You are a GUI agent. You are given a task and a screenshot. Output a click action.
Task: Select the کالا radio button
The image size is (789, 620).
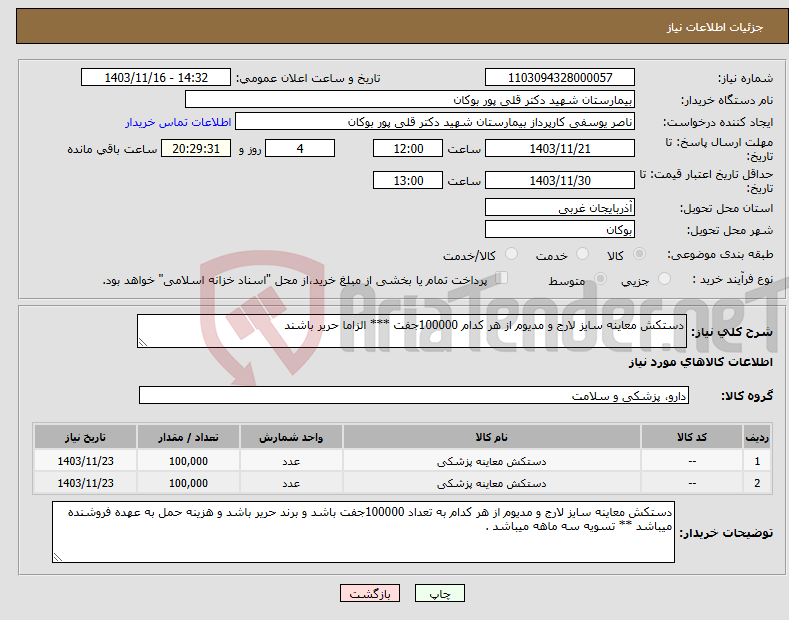coord(639,254)
